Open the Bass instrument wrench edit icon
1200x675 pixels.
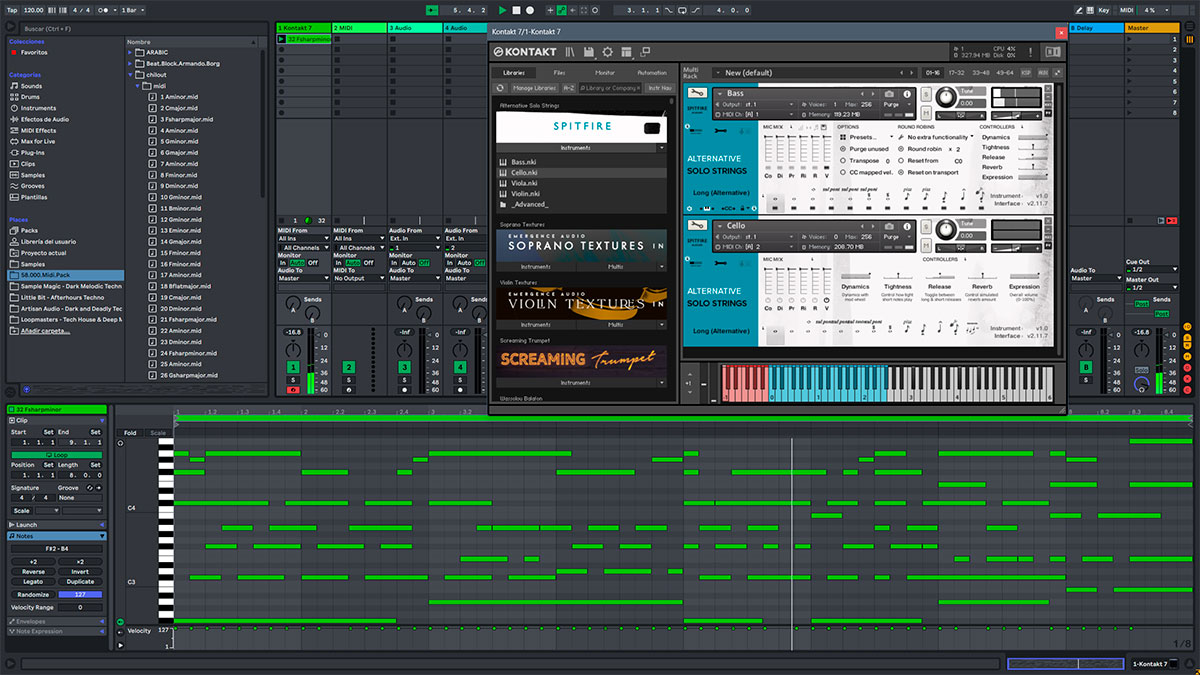[695, 94]
